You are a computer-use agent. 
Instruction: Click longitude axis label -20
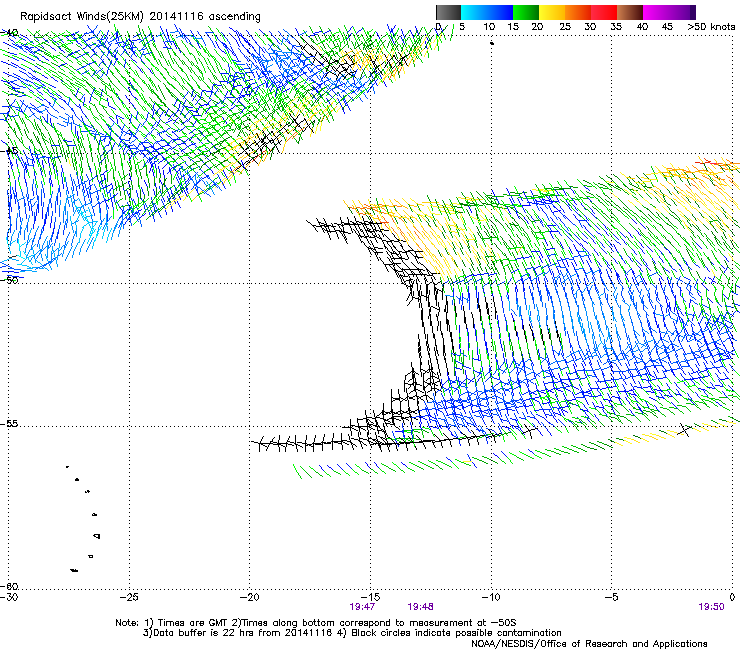point(249,597)
